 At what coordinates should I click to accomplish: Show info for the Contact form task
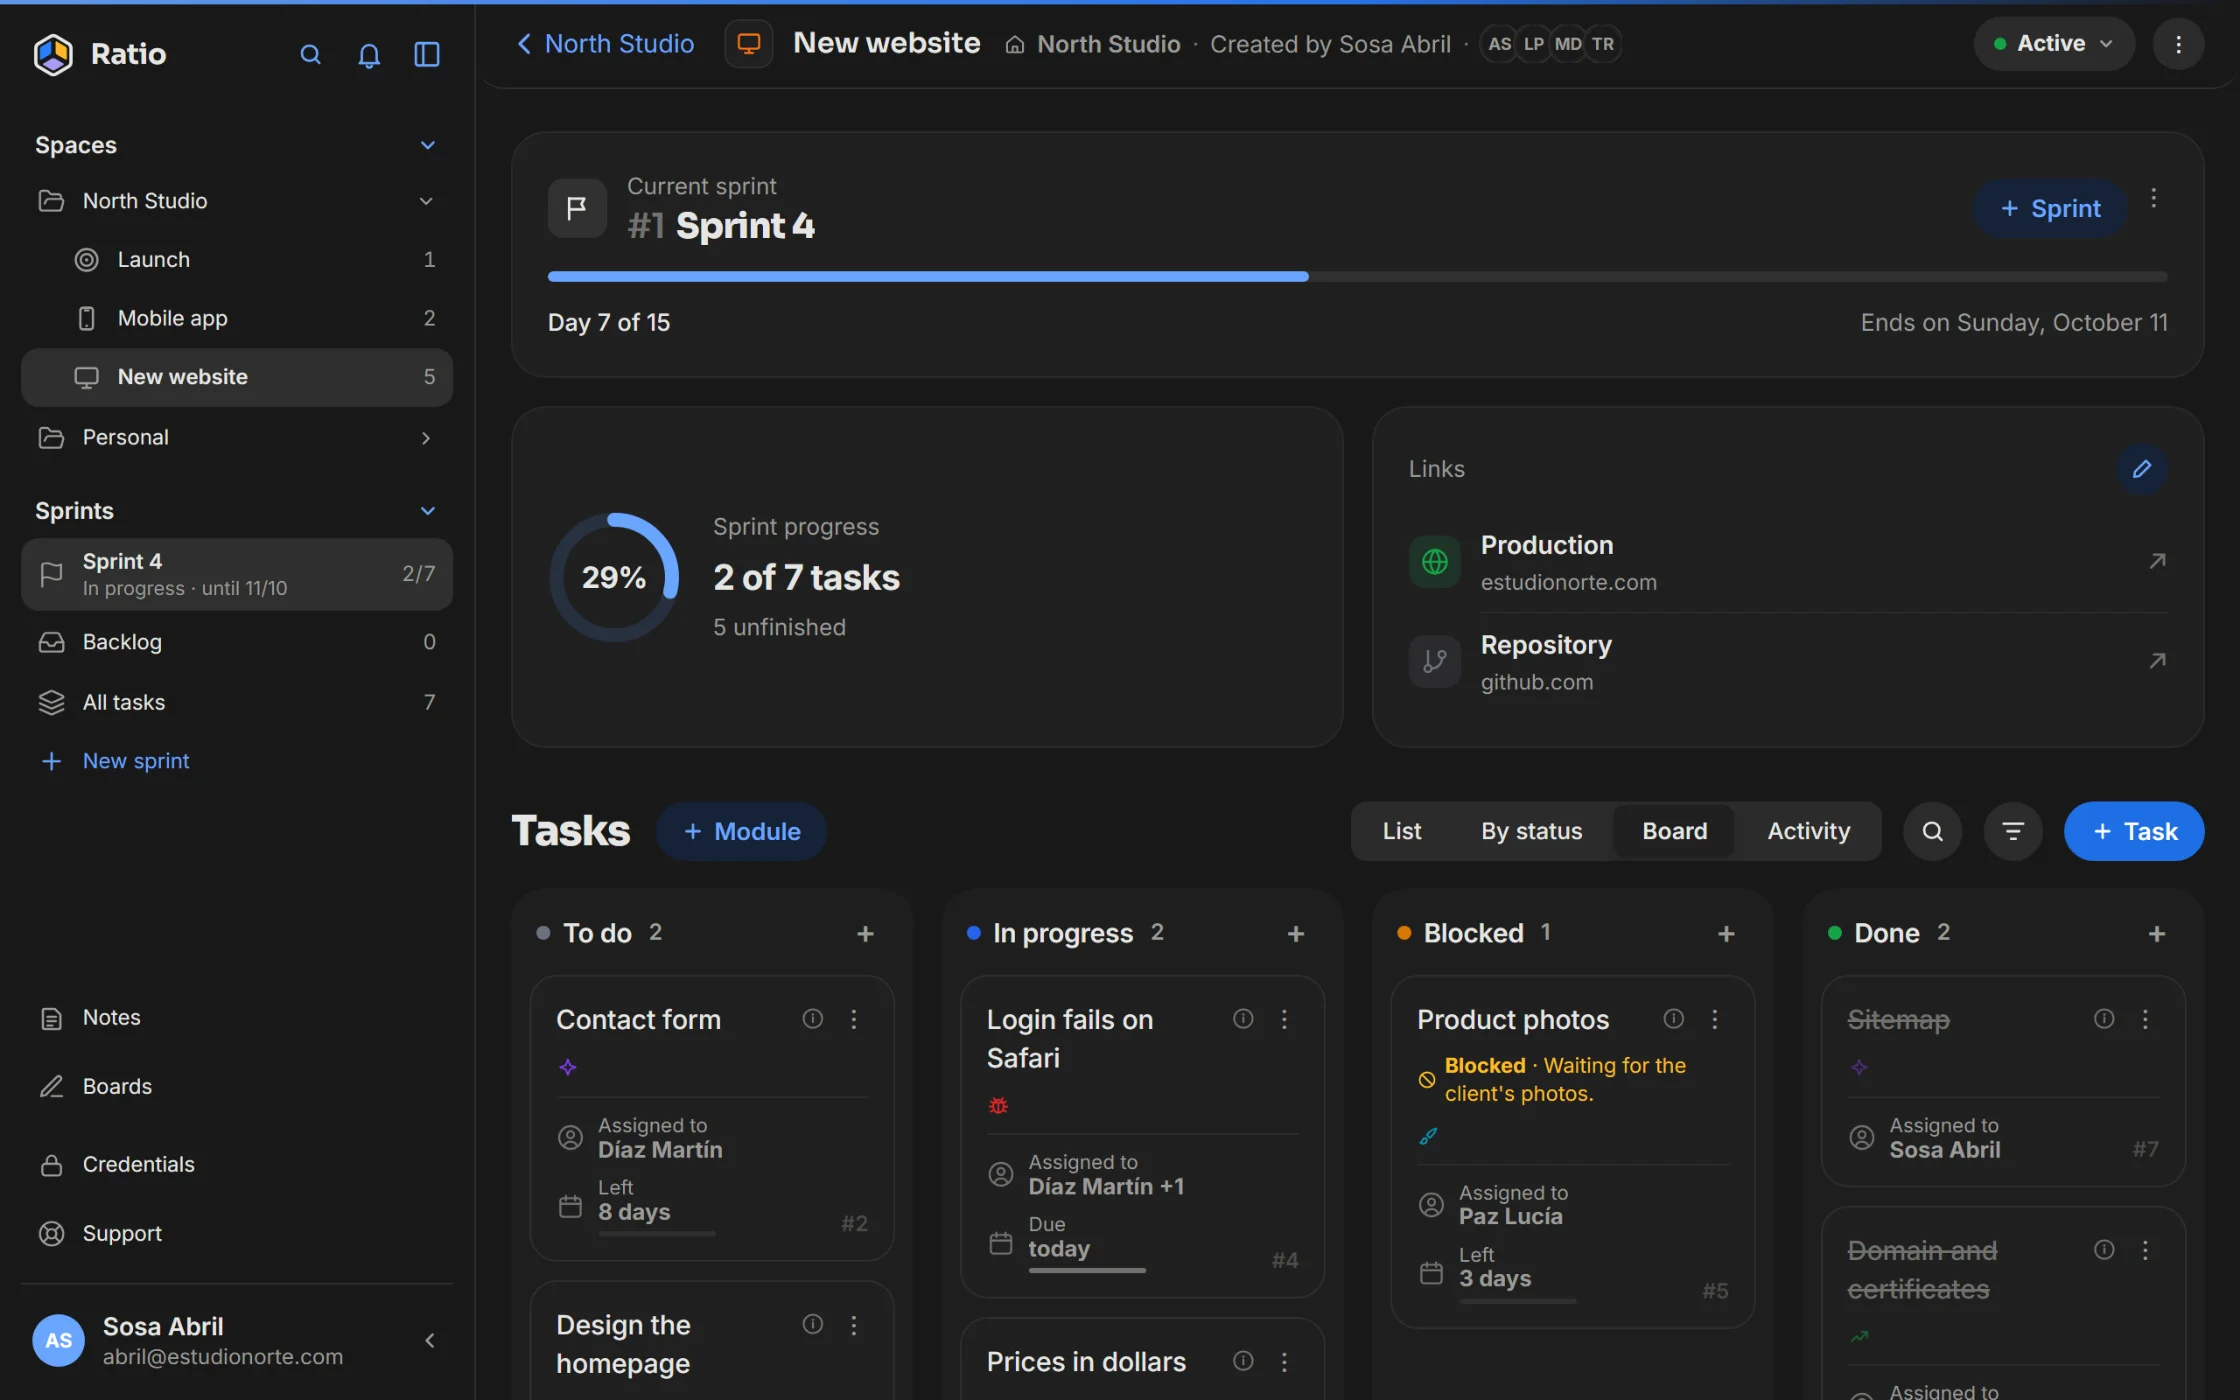pyautogui.click(x=812, y=1019)
